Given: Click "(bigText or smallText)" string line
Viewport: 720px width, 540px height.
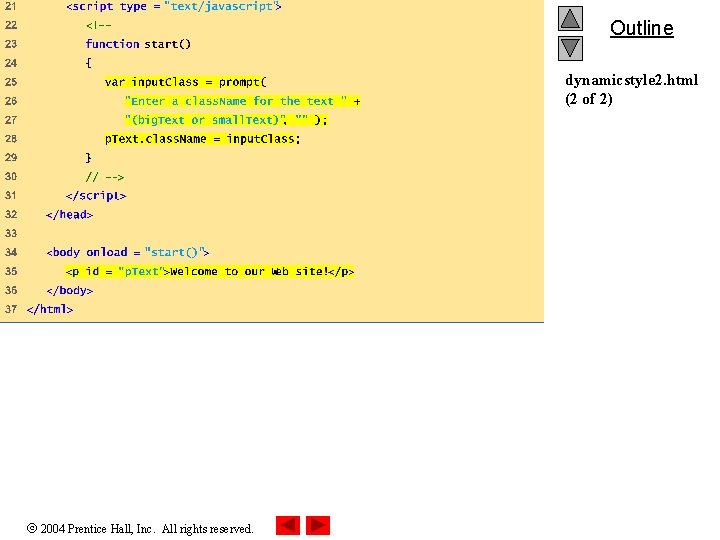Looking at the screenshot, I should pos(226,120).
